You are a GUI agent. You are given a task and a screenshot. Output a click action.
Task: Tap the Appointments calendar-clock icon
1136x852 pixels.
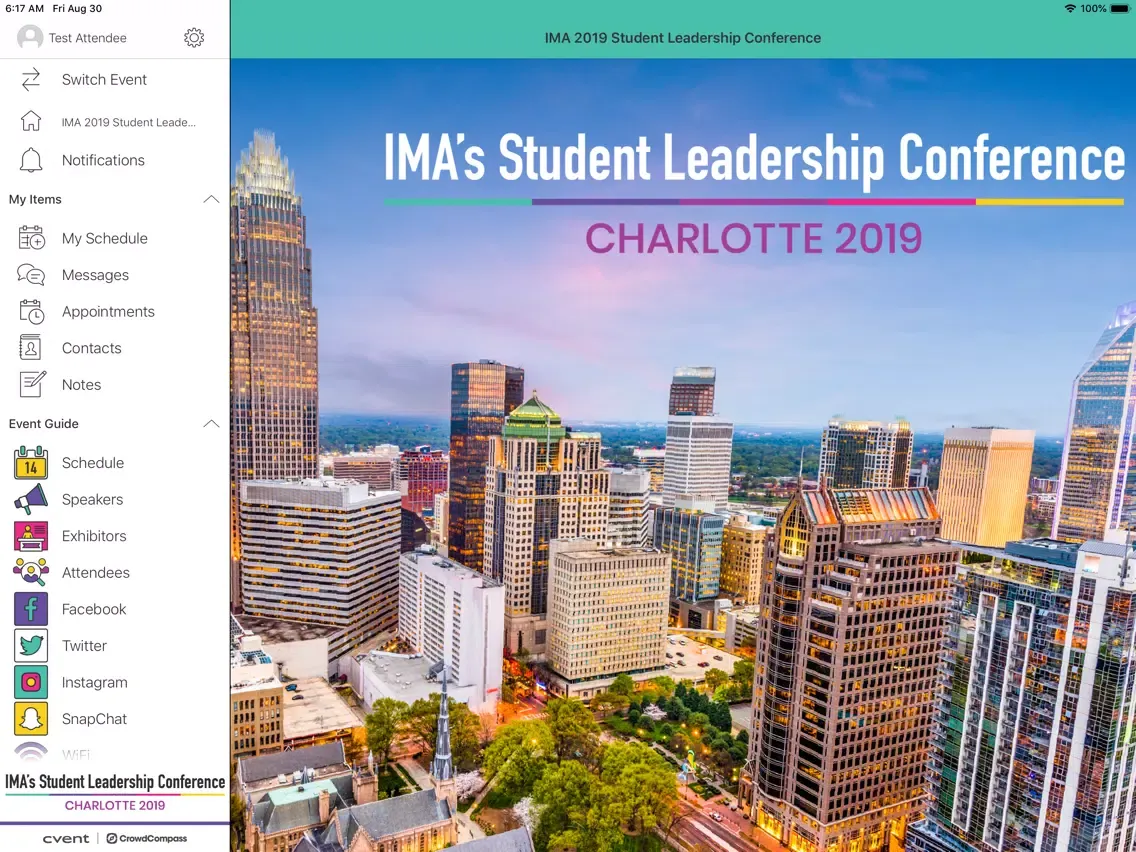tap(31, 312)
